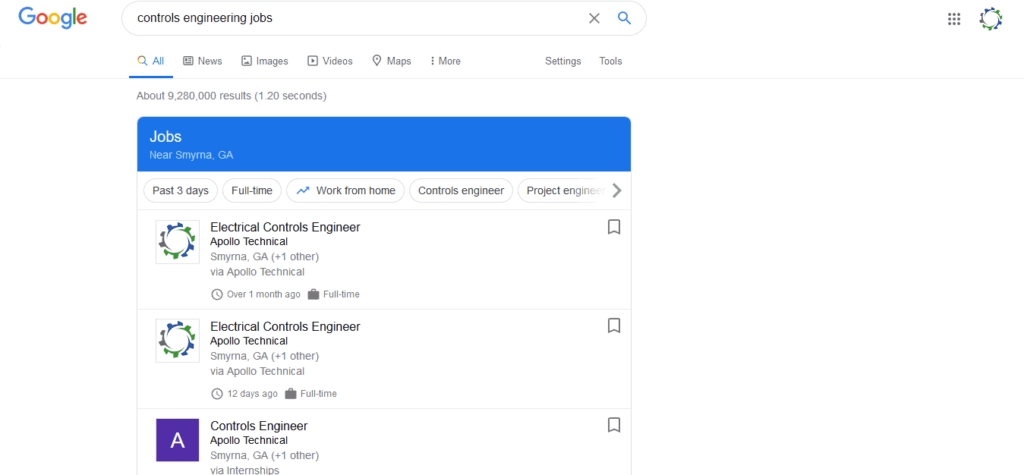This screenshot has height=475, width=1024.
Task: Expand the More search categories menu
Action: [x=445, y=61]
